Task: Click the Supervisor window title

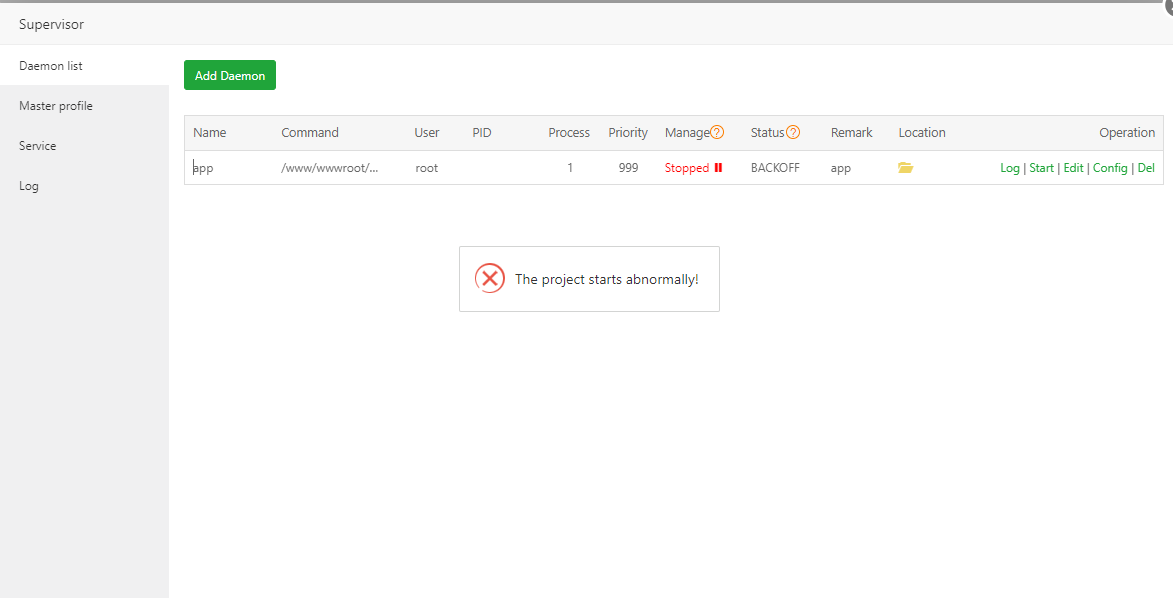Action: (52, 24)
